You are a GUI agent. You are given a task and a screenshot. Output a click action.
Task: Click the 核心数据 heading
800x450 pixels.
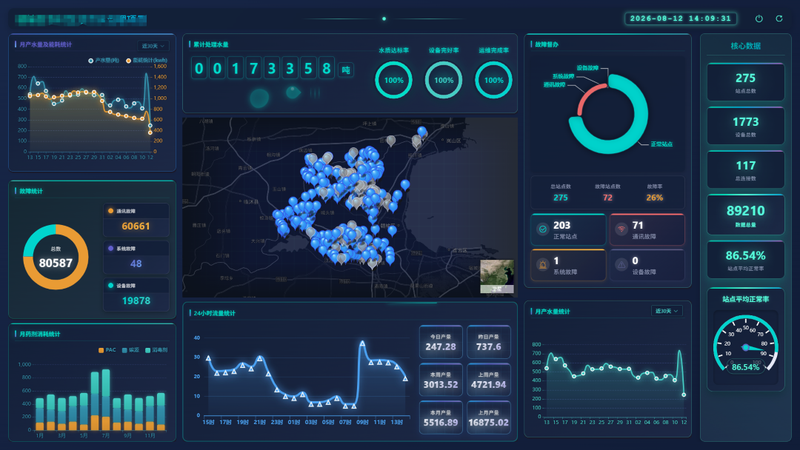745,46
